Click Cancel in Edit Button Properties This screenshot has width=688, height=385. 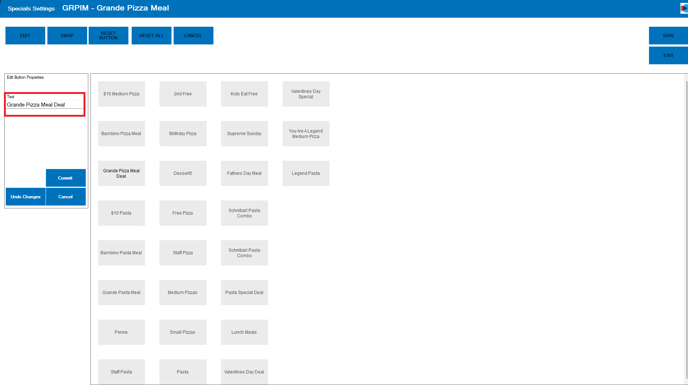pos(66,197)
